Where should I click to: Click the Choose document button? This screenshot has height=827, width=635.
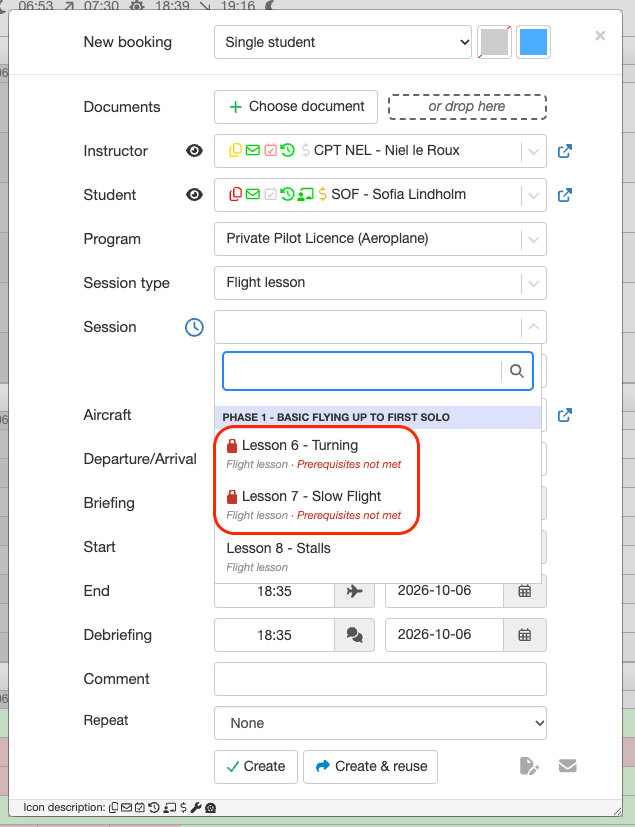(296, 107)
